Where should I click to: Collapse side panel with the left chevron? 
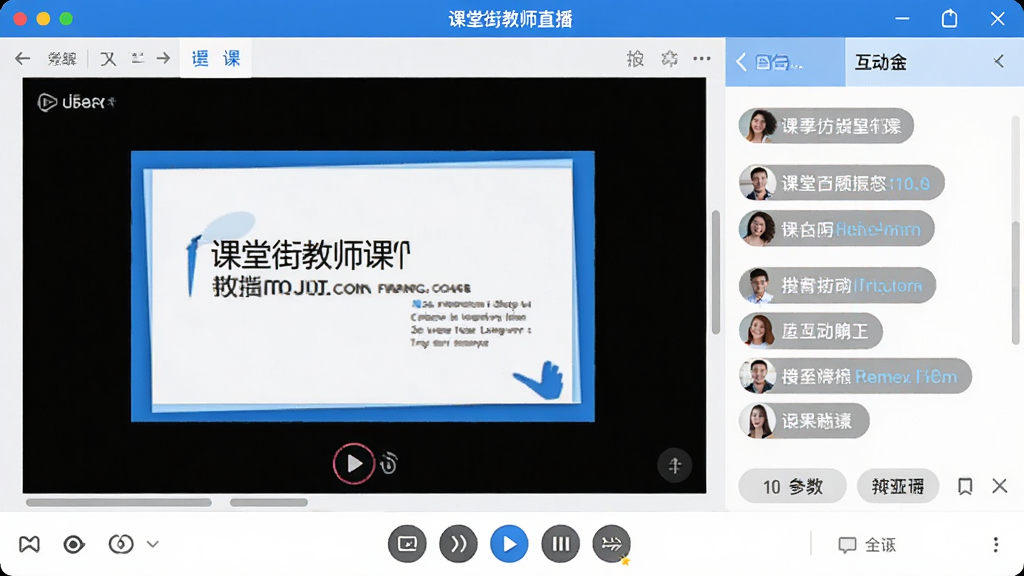pyautogui.click(x=999, y=62)
